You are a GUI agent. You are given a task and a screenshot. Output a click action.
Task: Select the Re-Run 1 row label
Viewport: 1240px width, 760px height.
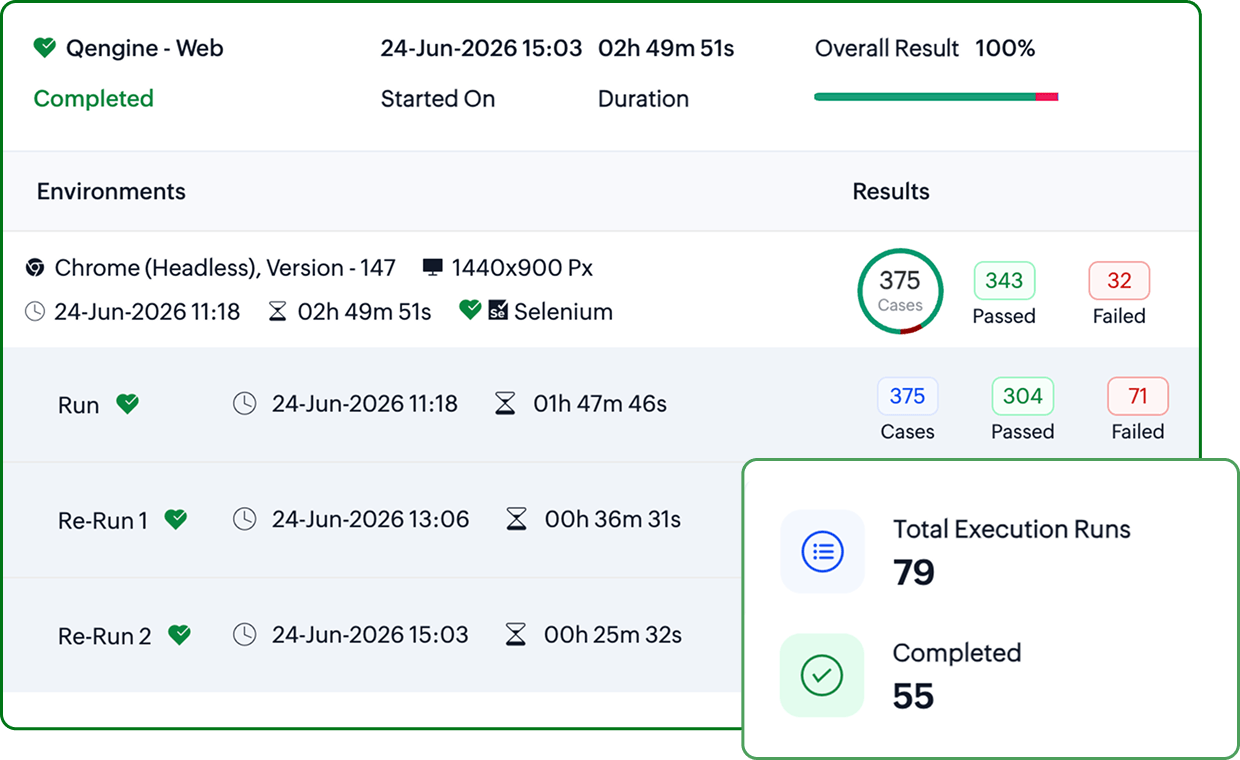pos(103,521)
